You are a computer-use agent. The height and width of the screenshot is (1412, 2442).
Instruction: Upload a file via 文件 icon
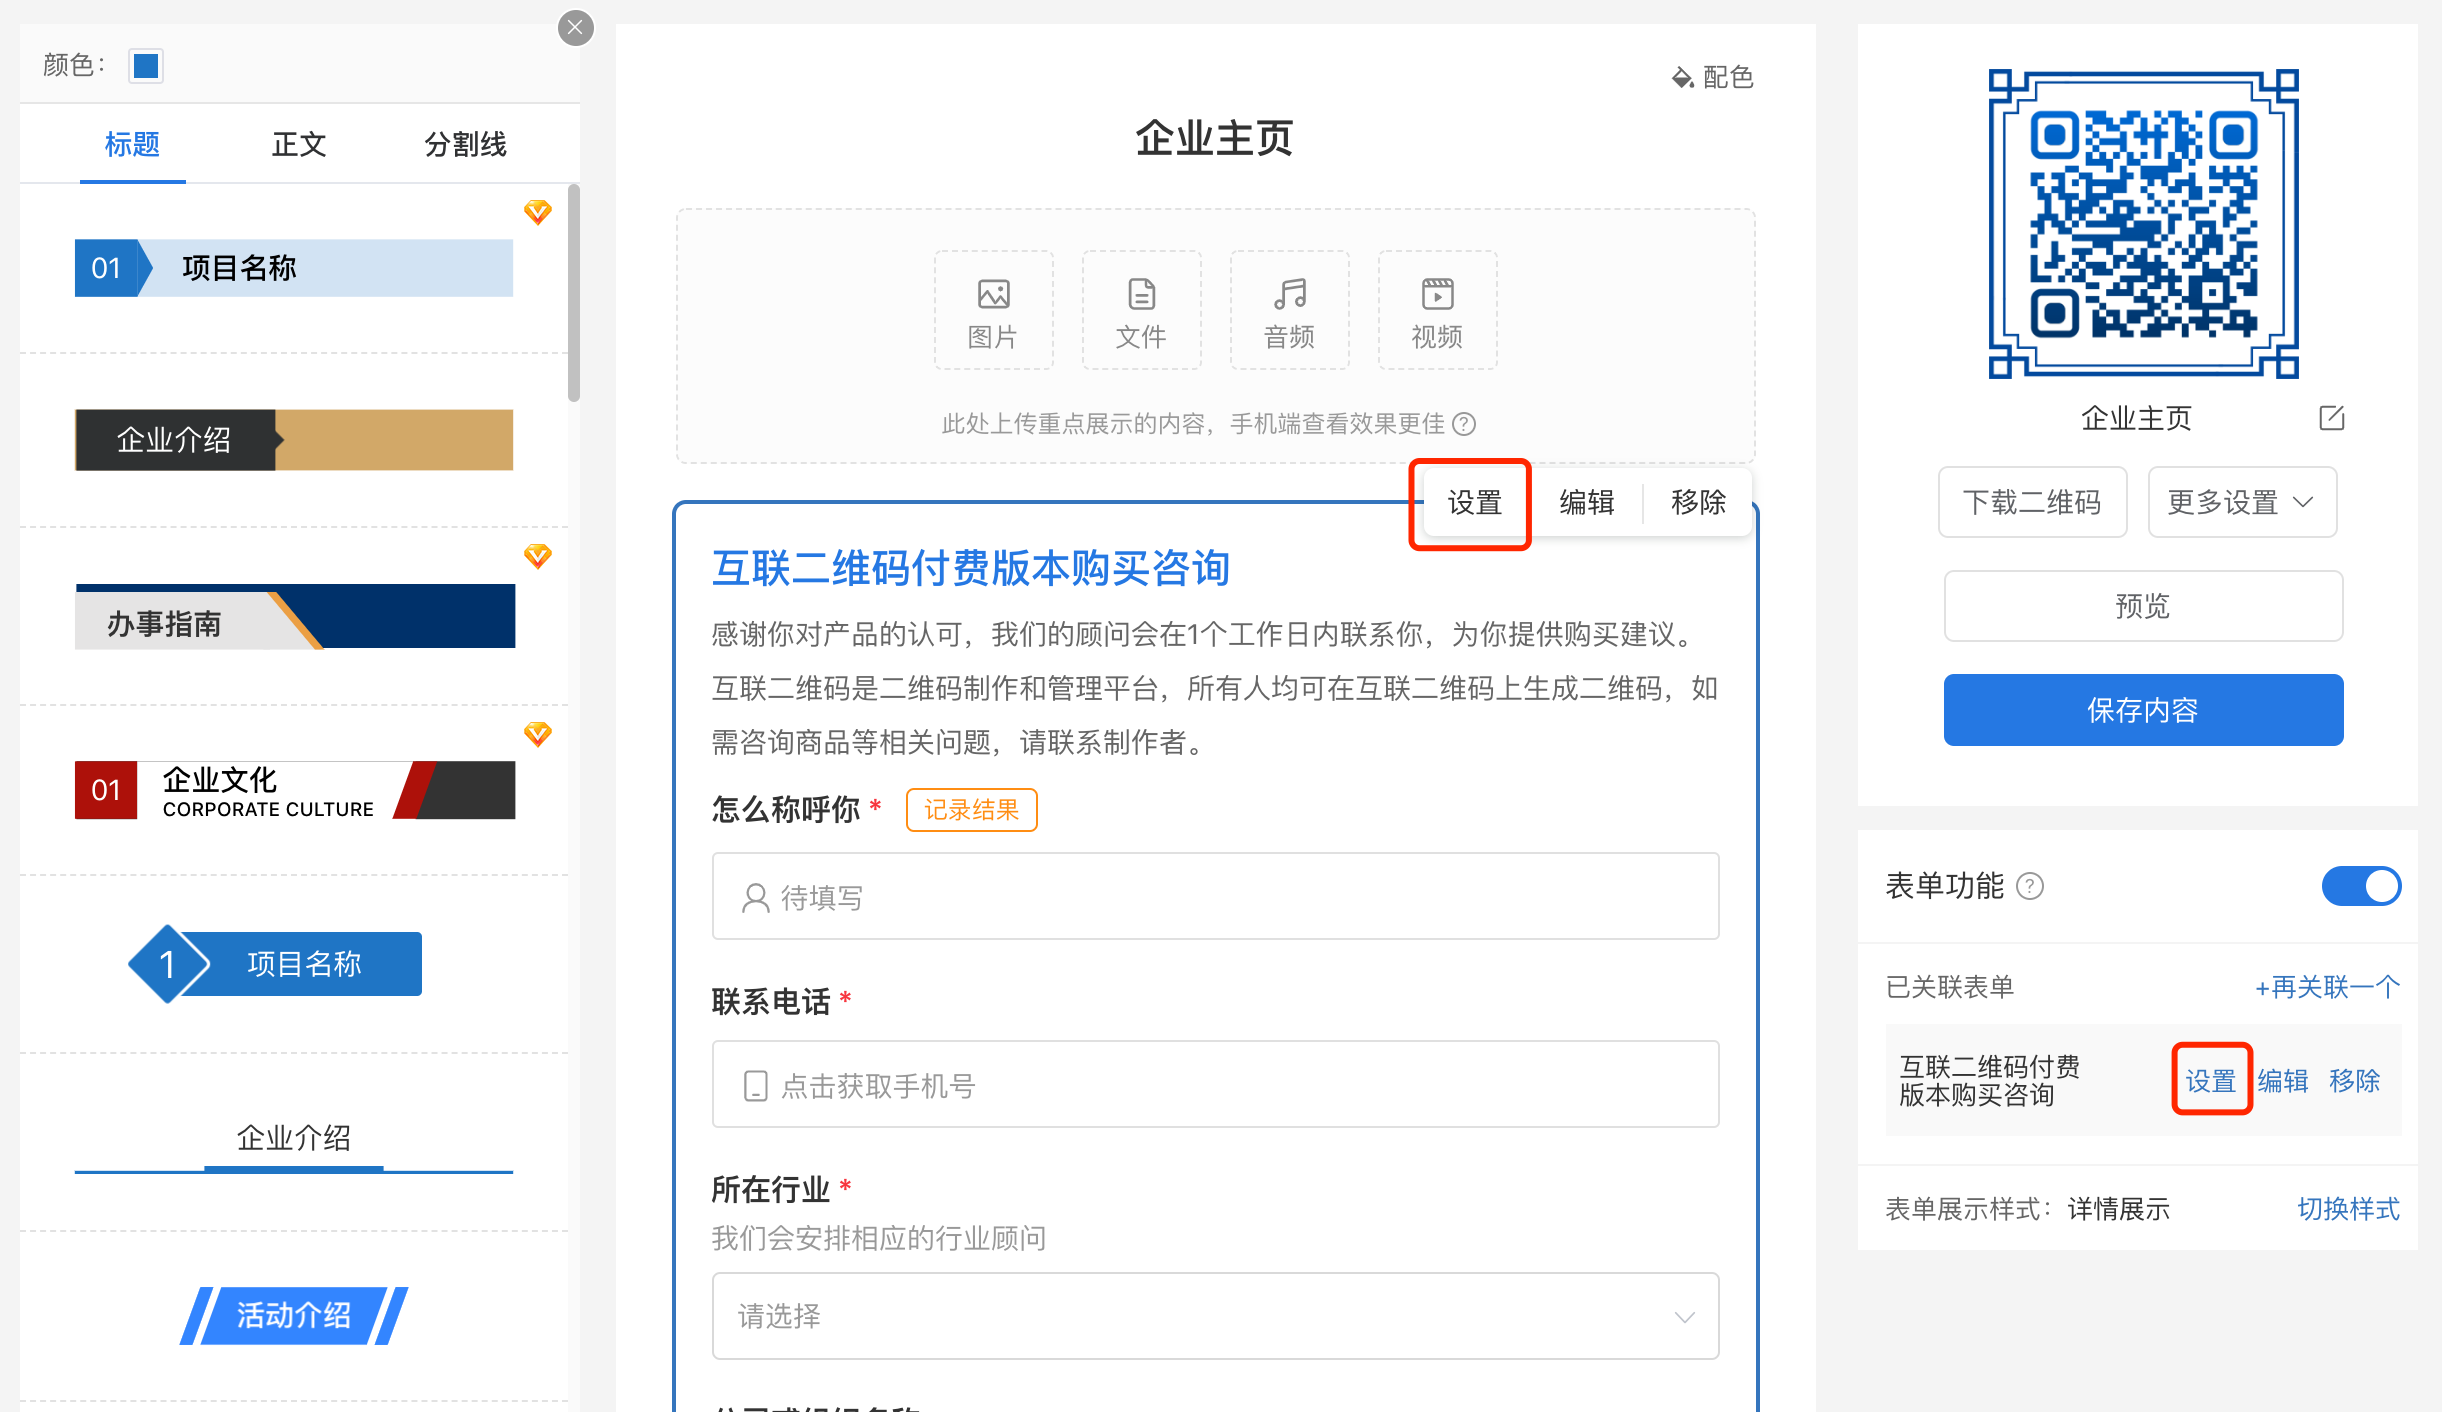pos(1141,311)
